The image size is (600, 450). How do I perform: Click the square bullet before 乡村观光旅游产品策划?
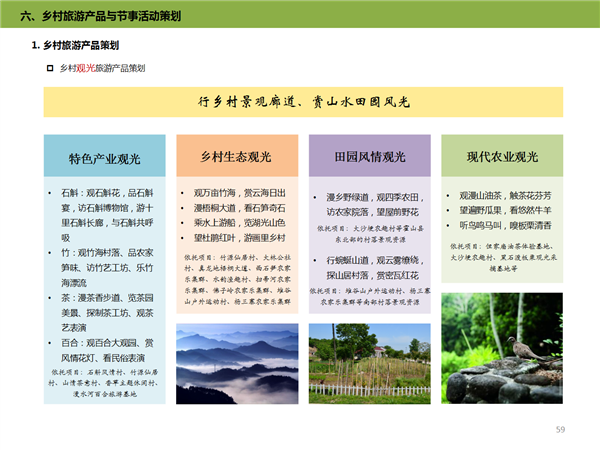click(50, 68)
